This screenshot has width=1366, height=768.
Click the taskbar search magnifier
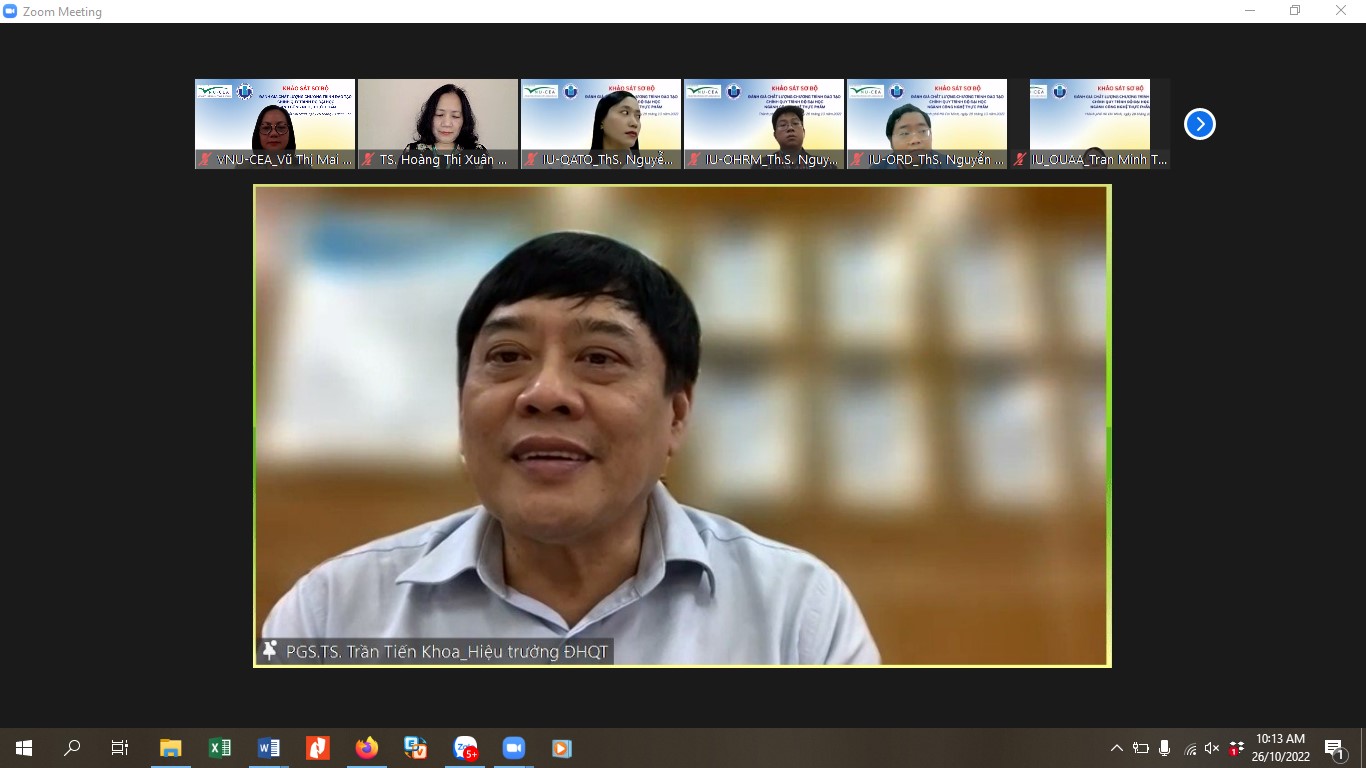click(x=72, y=748)
